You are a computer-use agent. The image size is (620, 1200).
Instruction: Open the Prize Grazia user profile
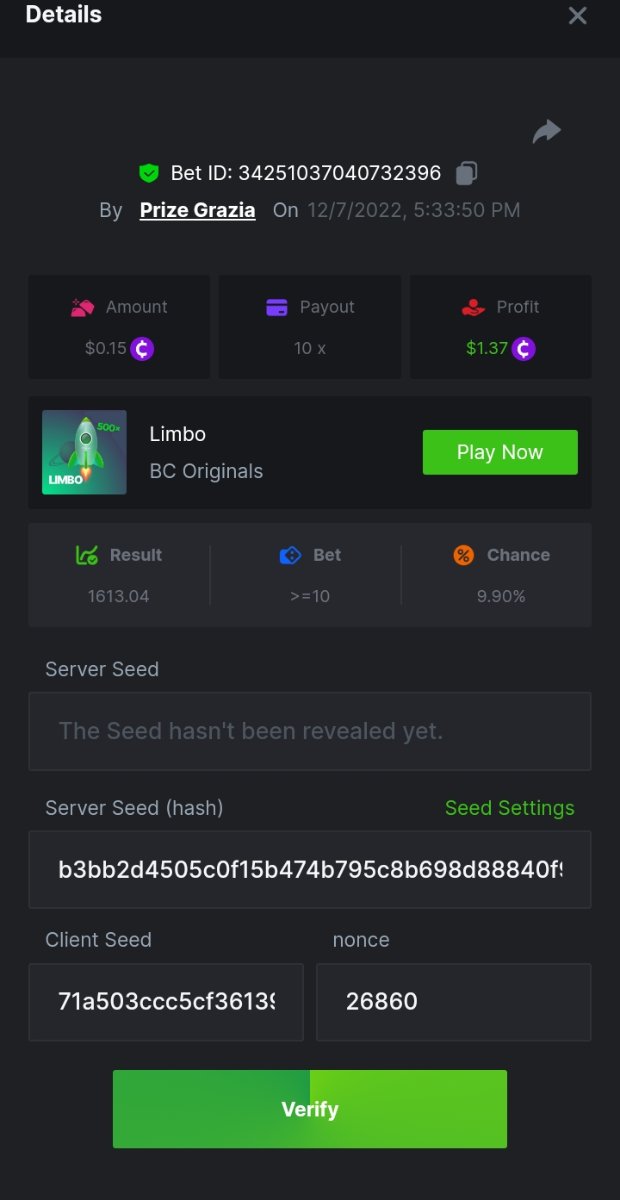197,210
